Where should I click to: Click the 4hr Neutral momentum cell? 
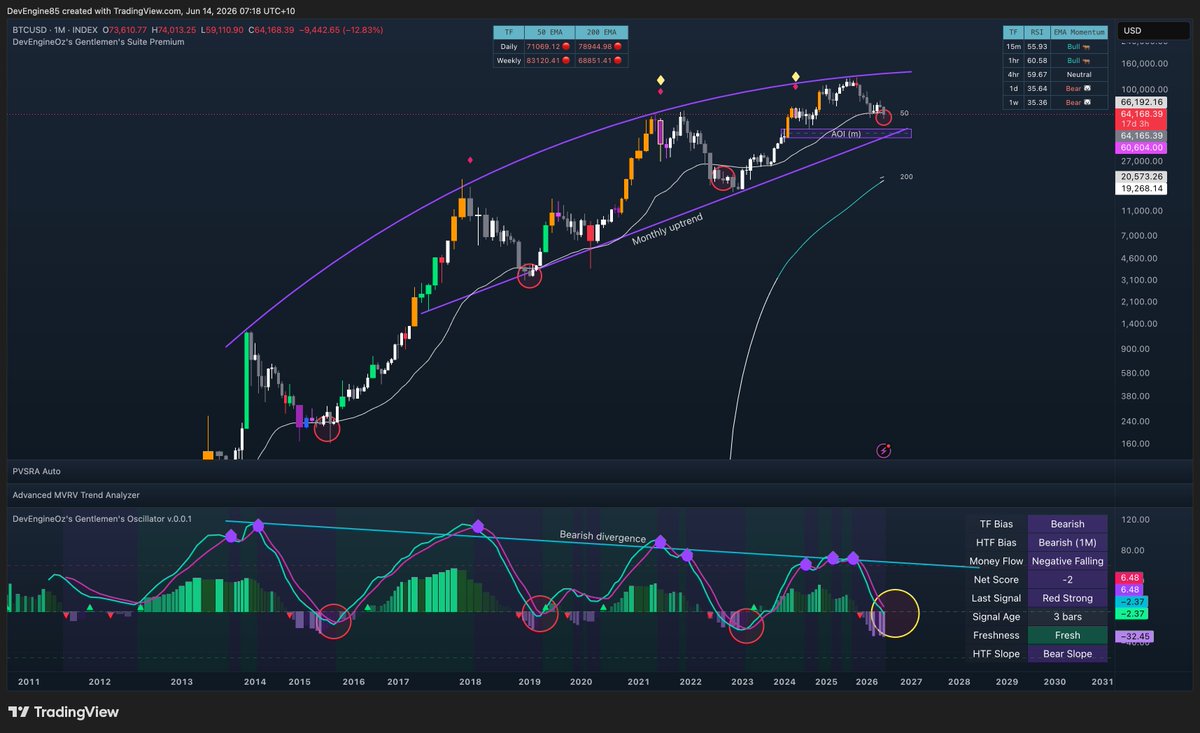(1078, 74)
